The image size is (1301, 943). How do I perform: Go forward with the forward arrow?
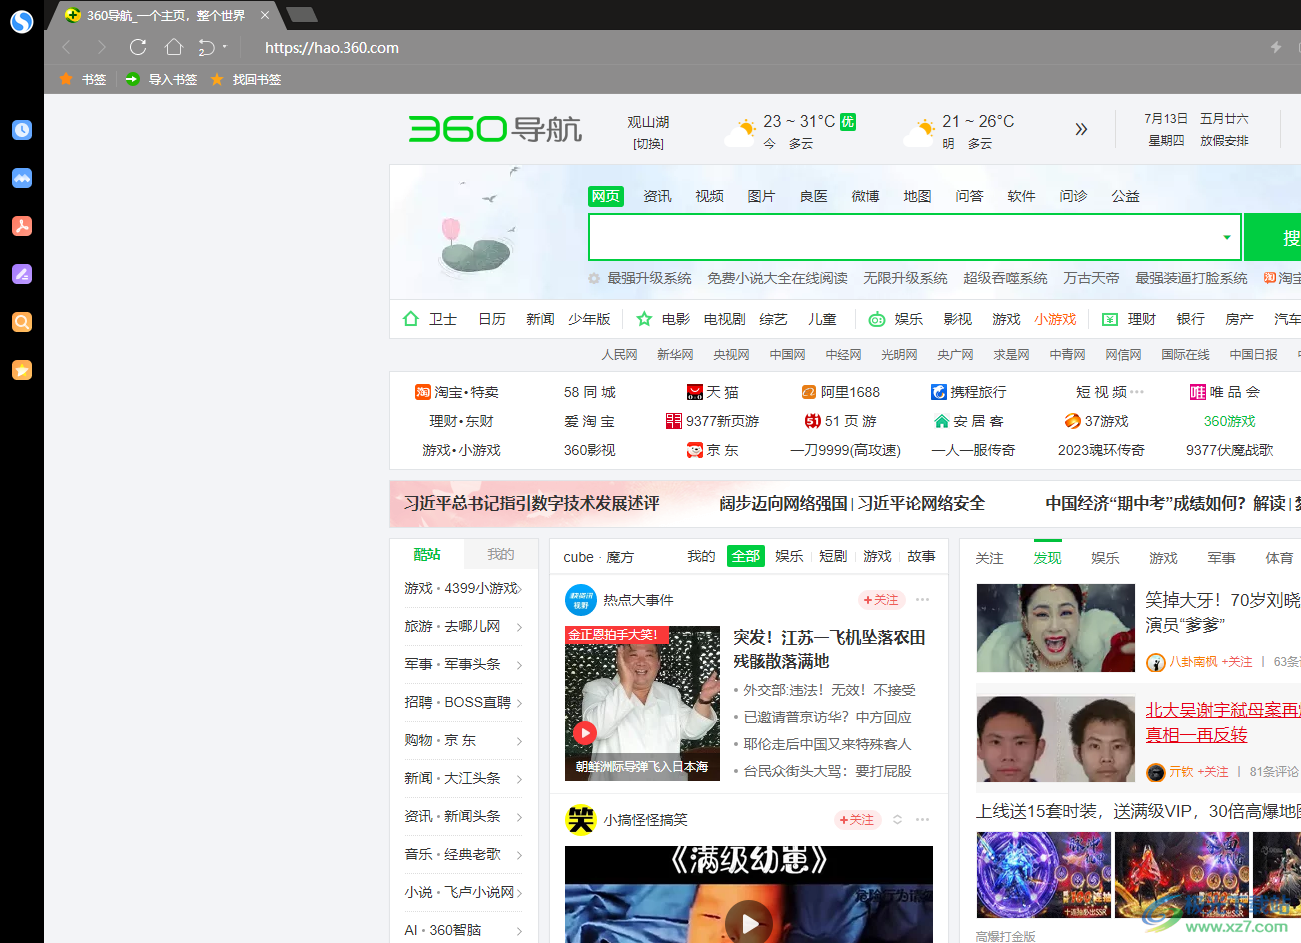click(101, 47)
